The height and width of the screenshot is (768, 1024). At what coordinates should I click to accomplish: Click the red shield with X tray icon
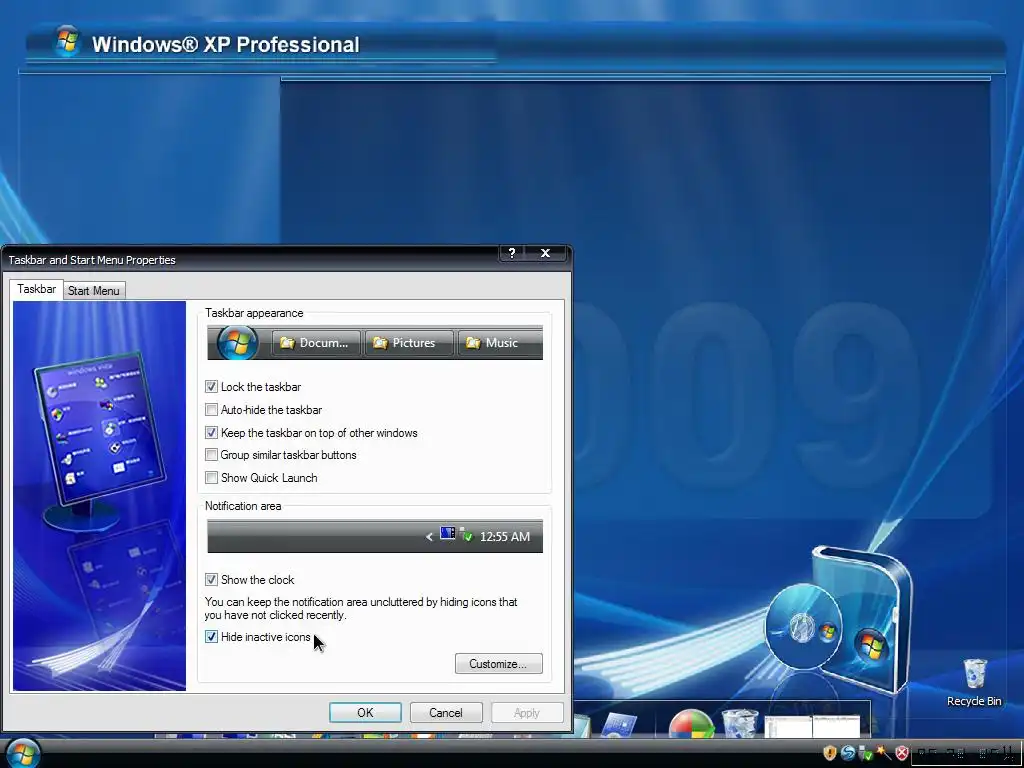[x=902, y=753]
